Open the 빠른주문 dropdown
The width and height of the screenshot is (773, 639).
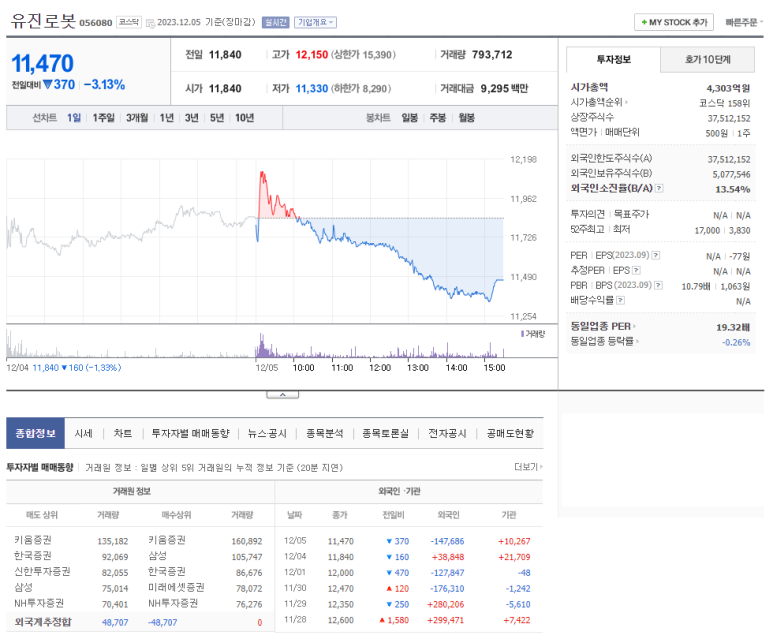(743, 22)
